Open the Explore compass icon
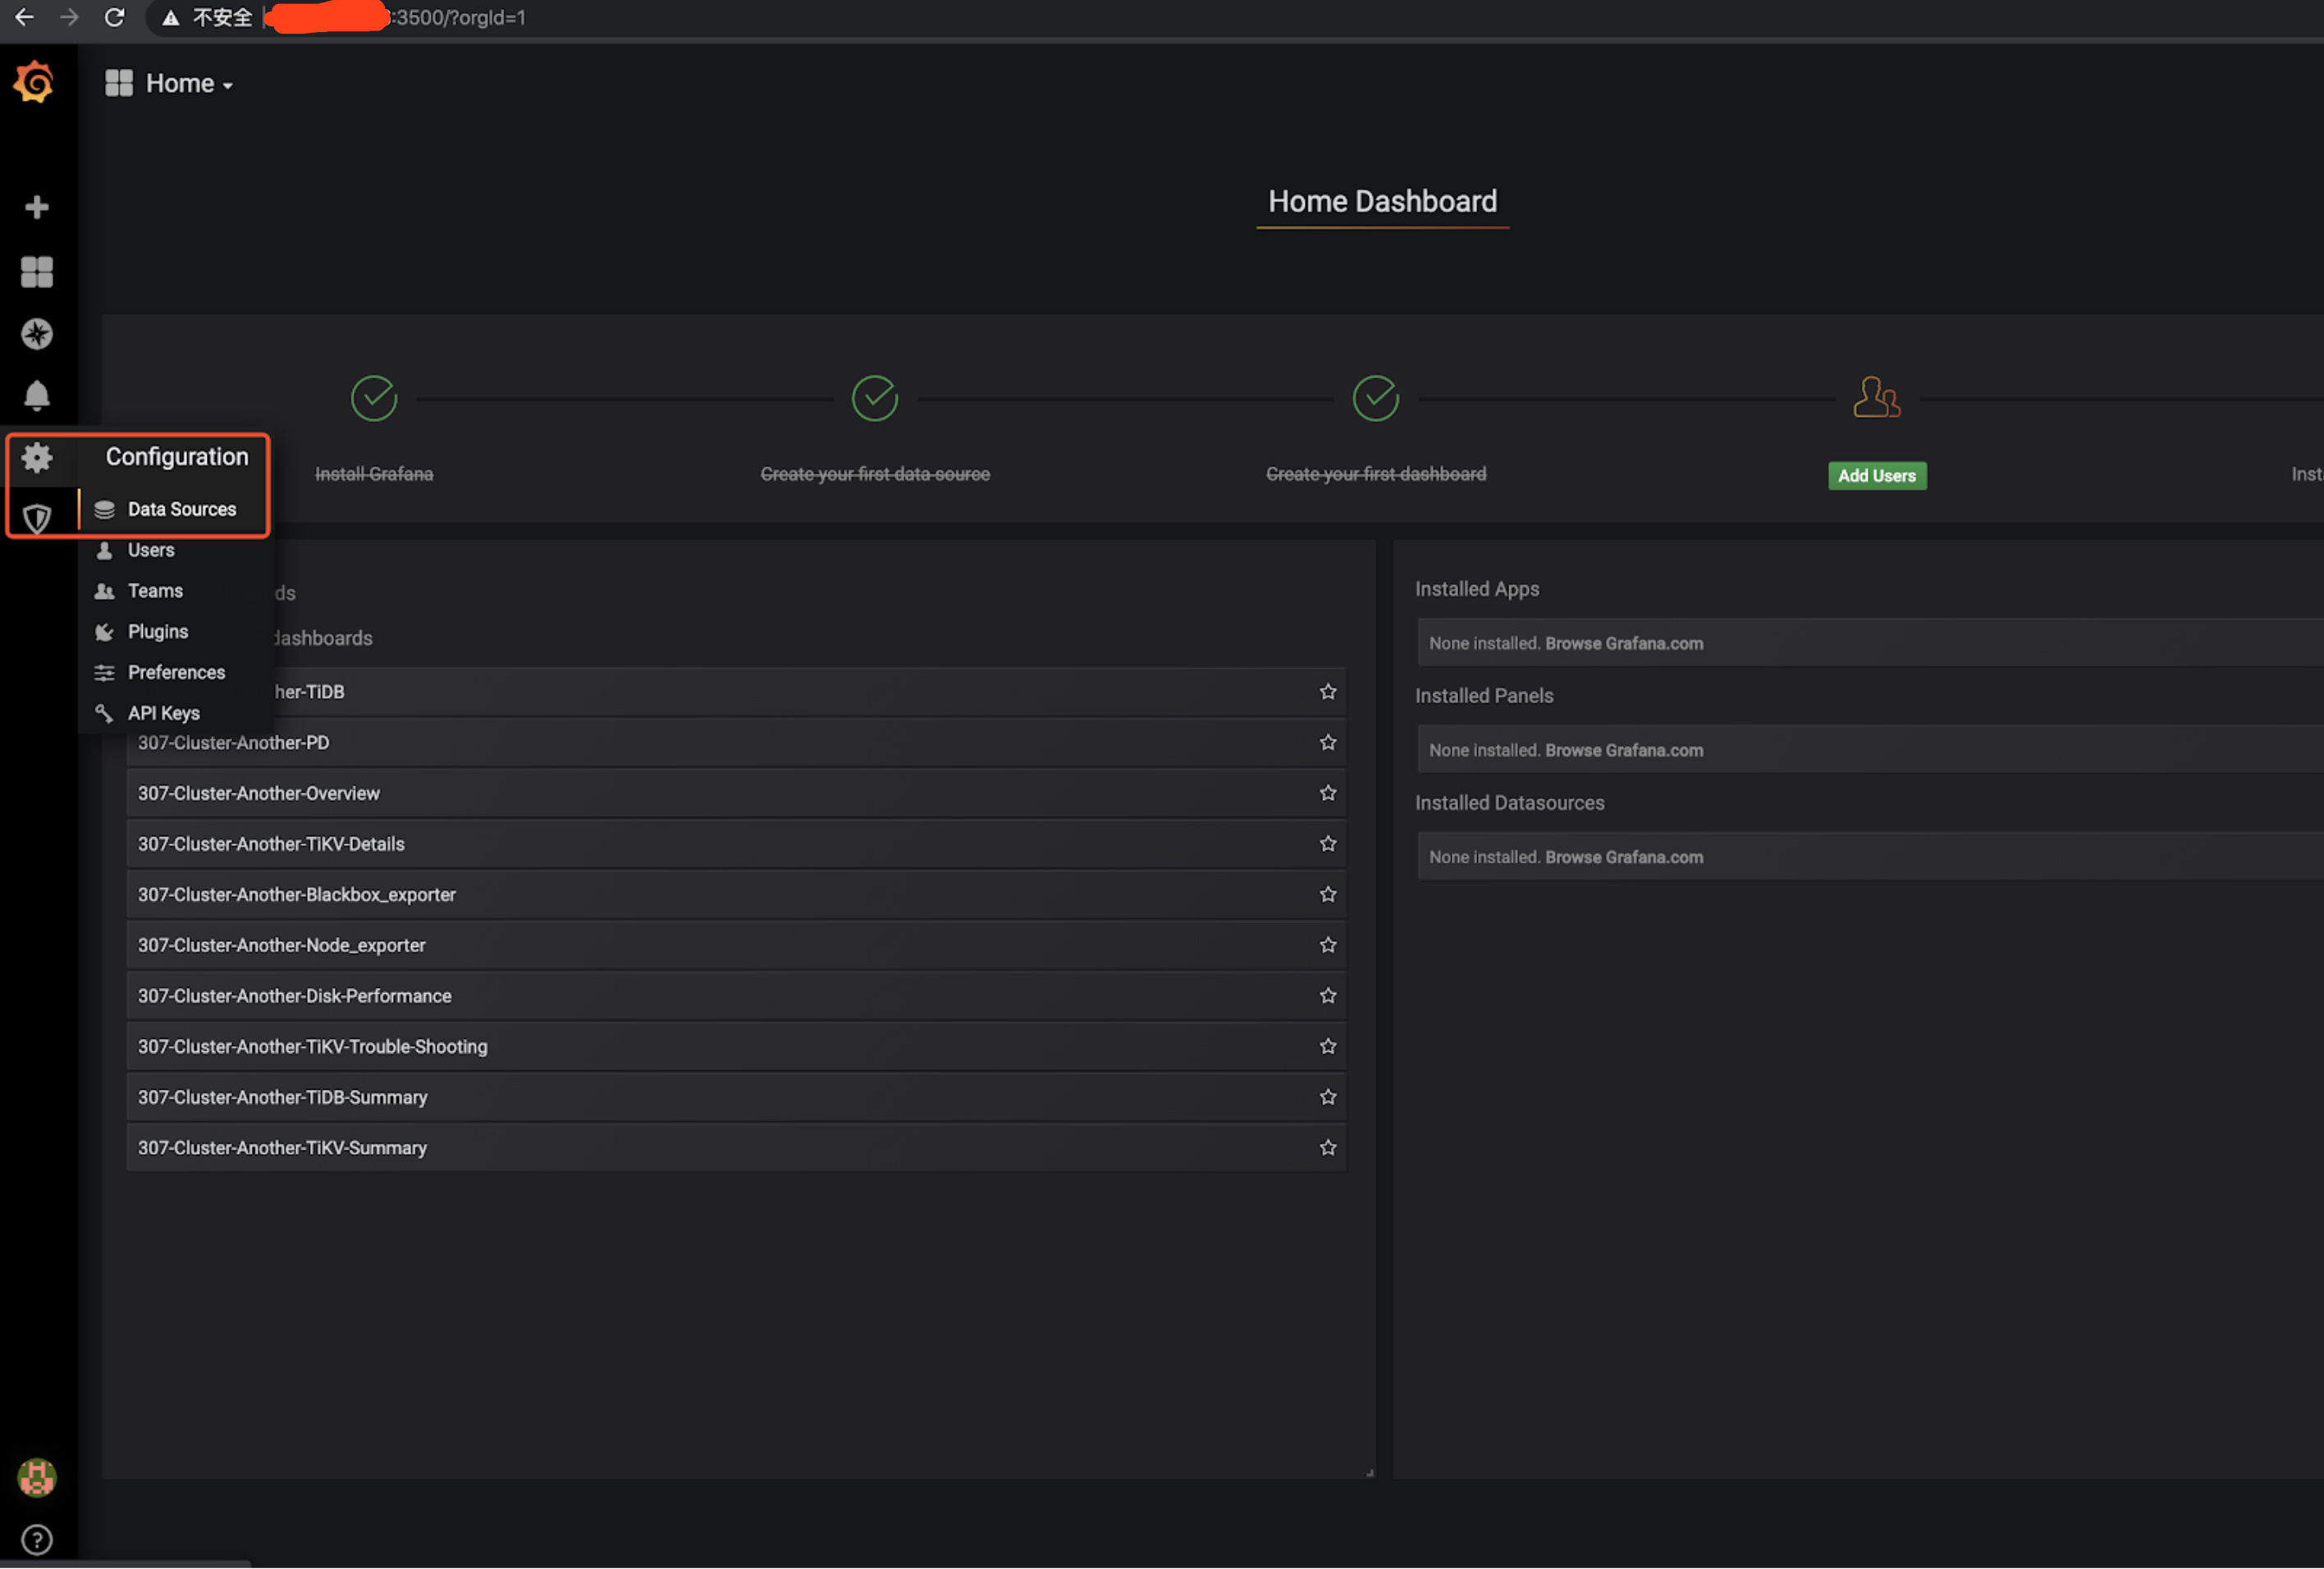The width and height of the screenshot is (2324, 1569). pyautogui.click(x=37, y=334)
